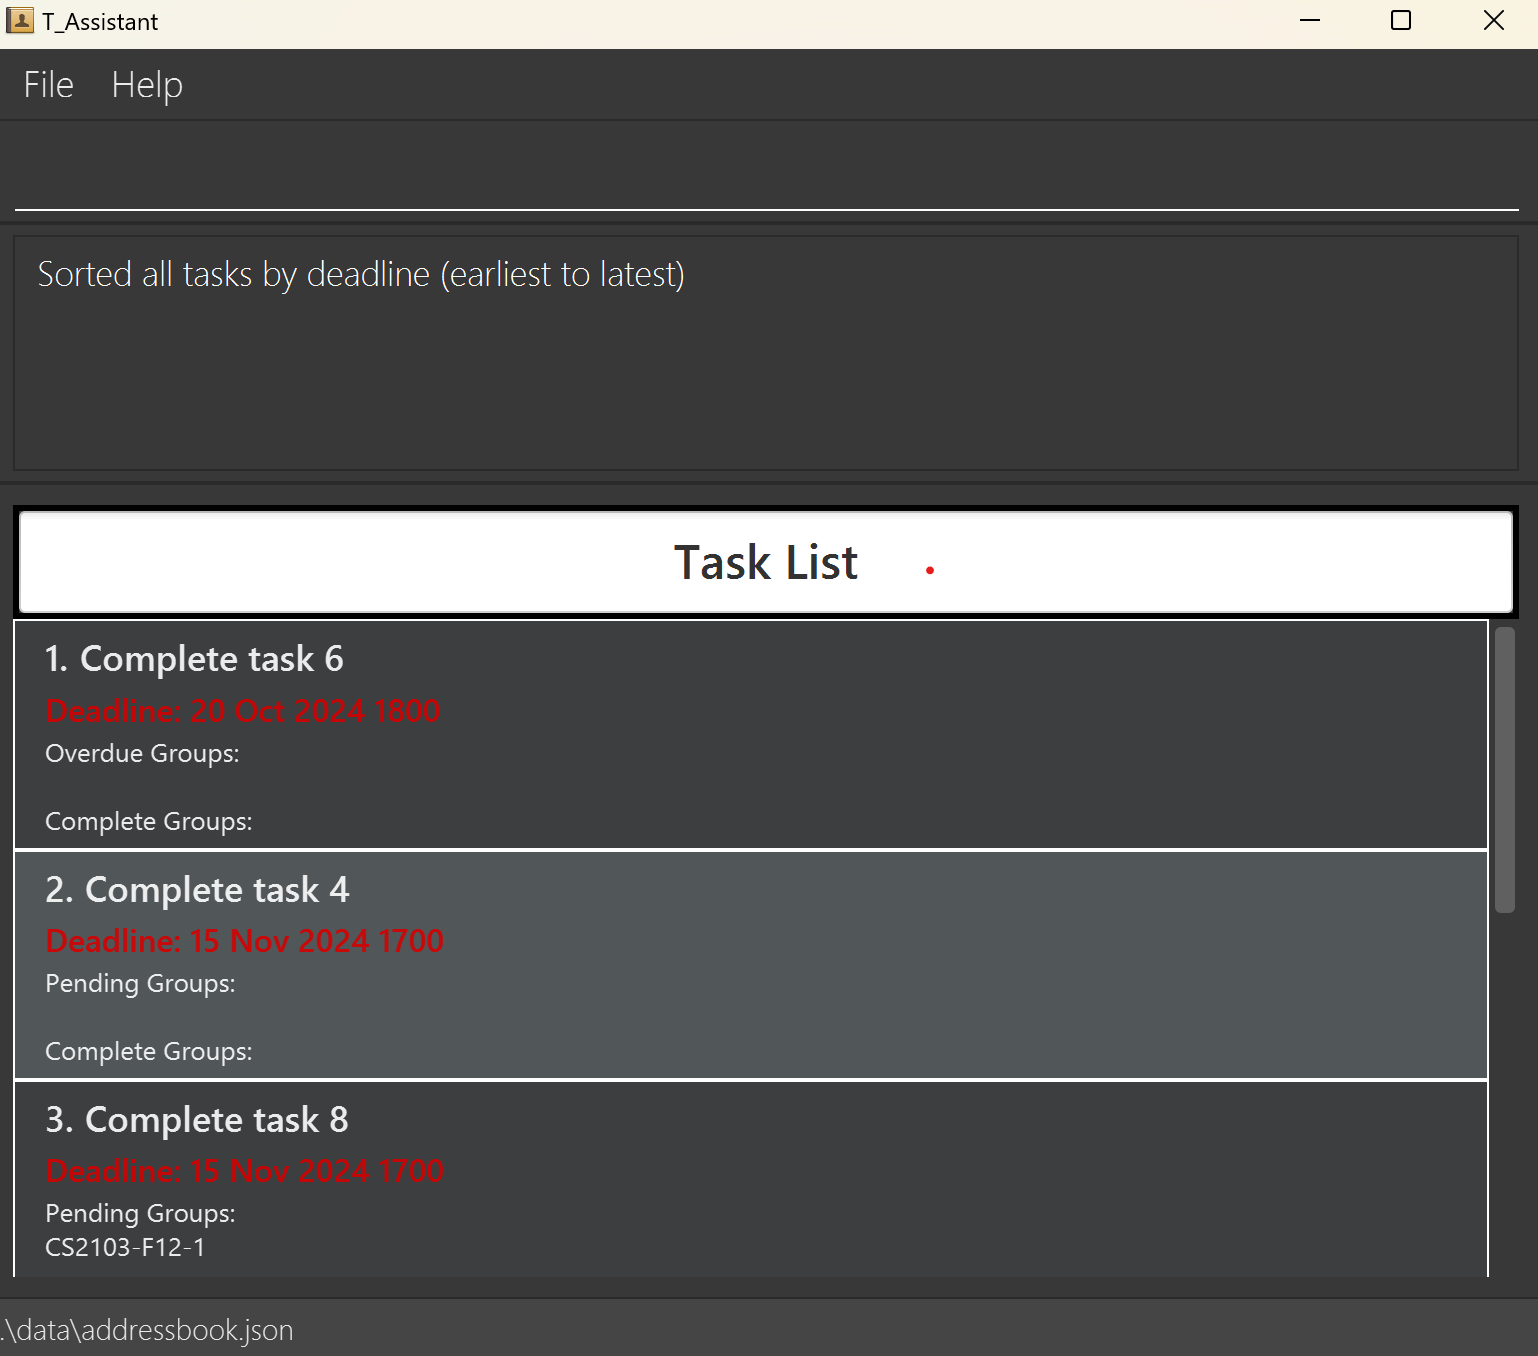Click the Task List header
The height and width of the screenshot is (1356, 1538).
coord(765,562)
